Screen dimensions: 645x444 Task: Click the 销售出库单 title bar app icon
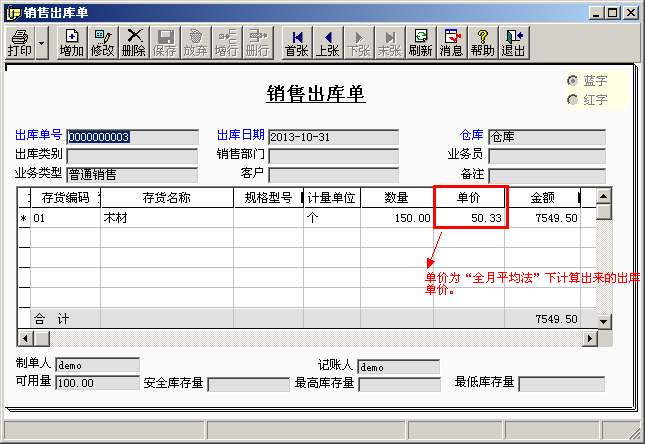point(13,13)
